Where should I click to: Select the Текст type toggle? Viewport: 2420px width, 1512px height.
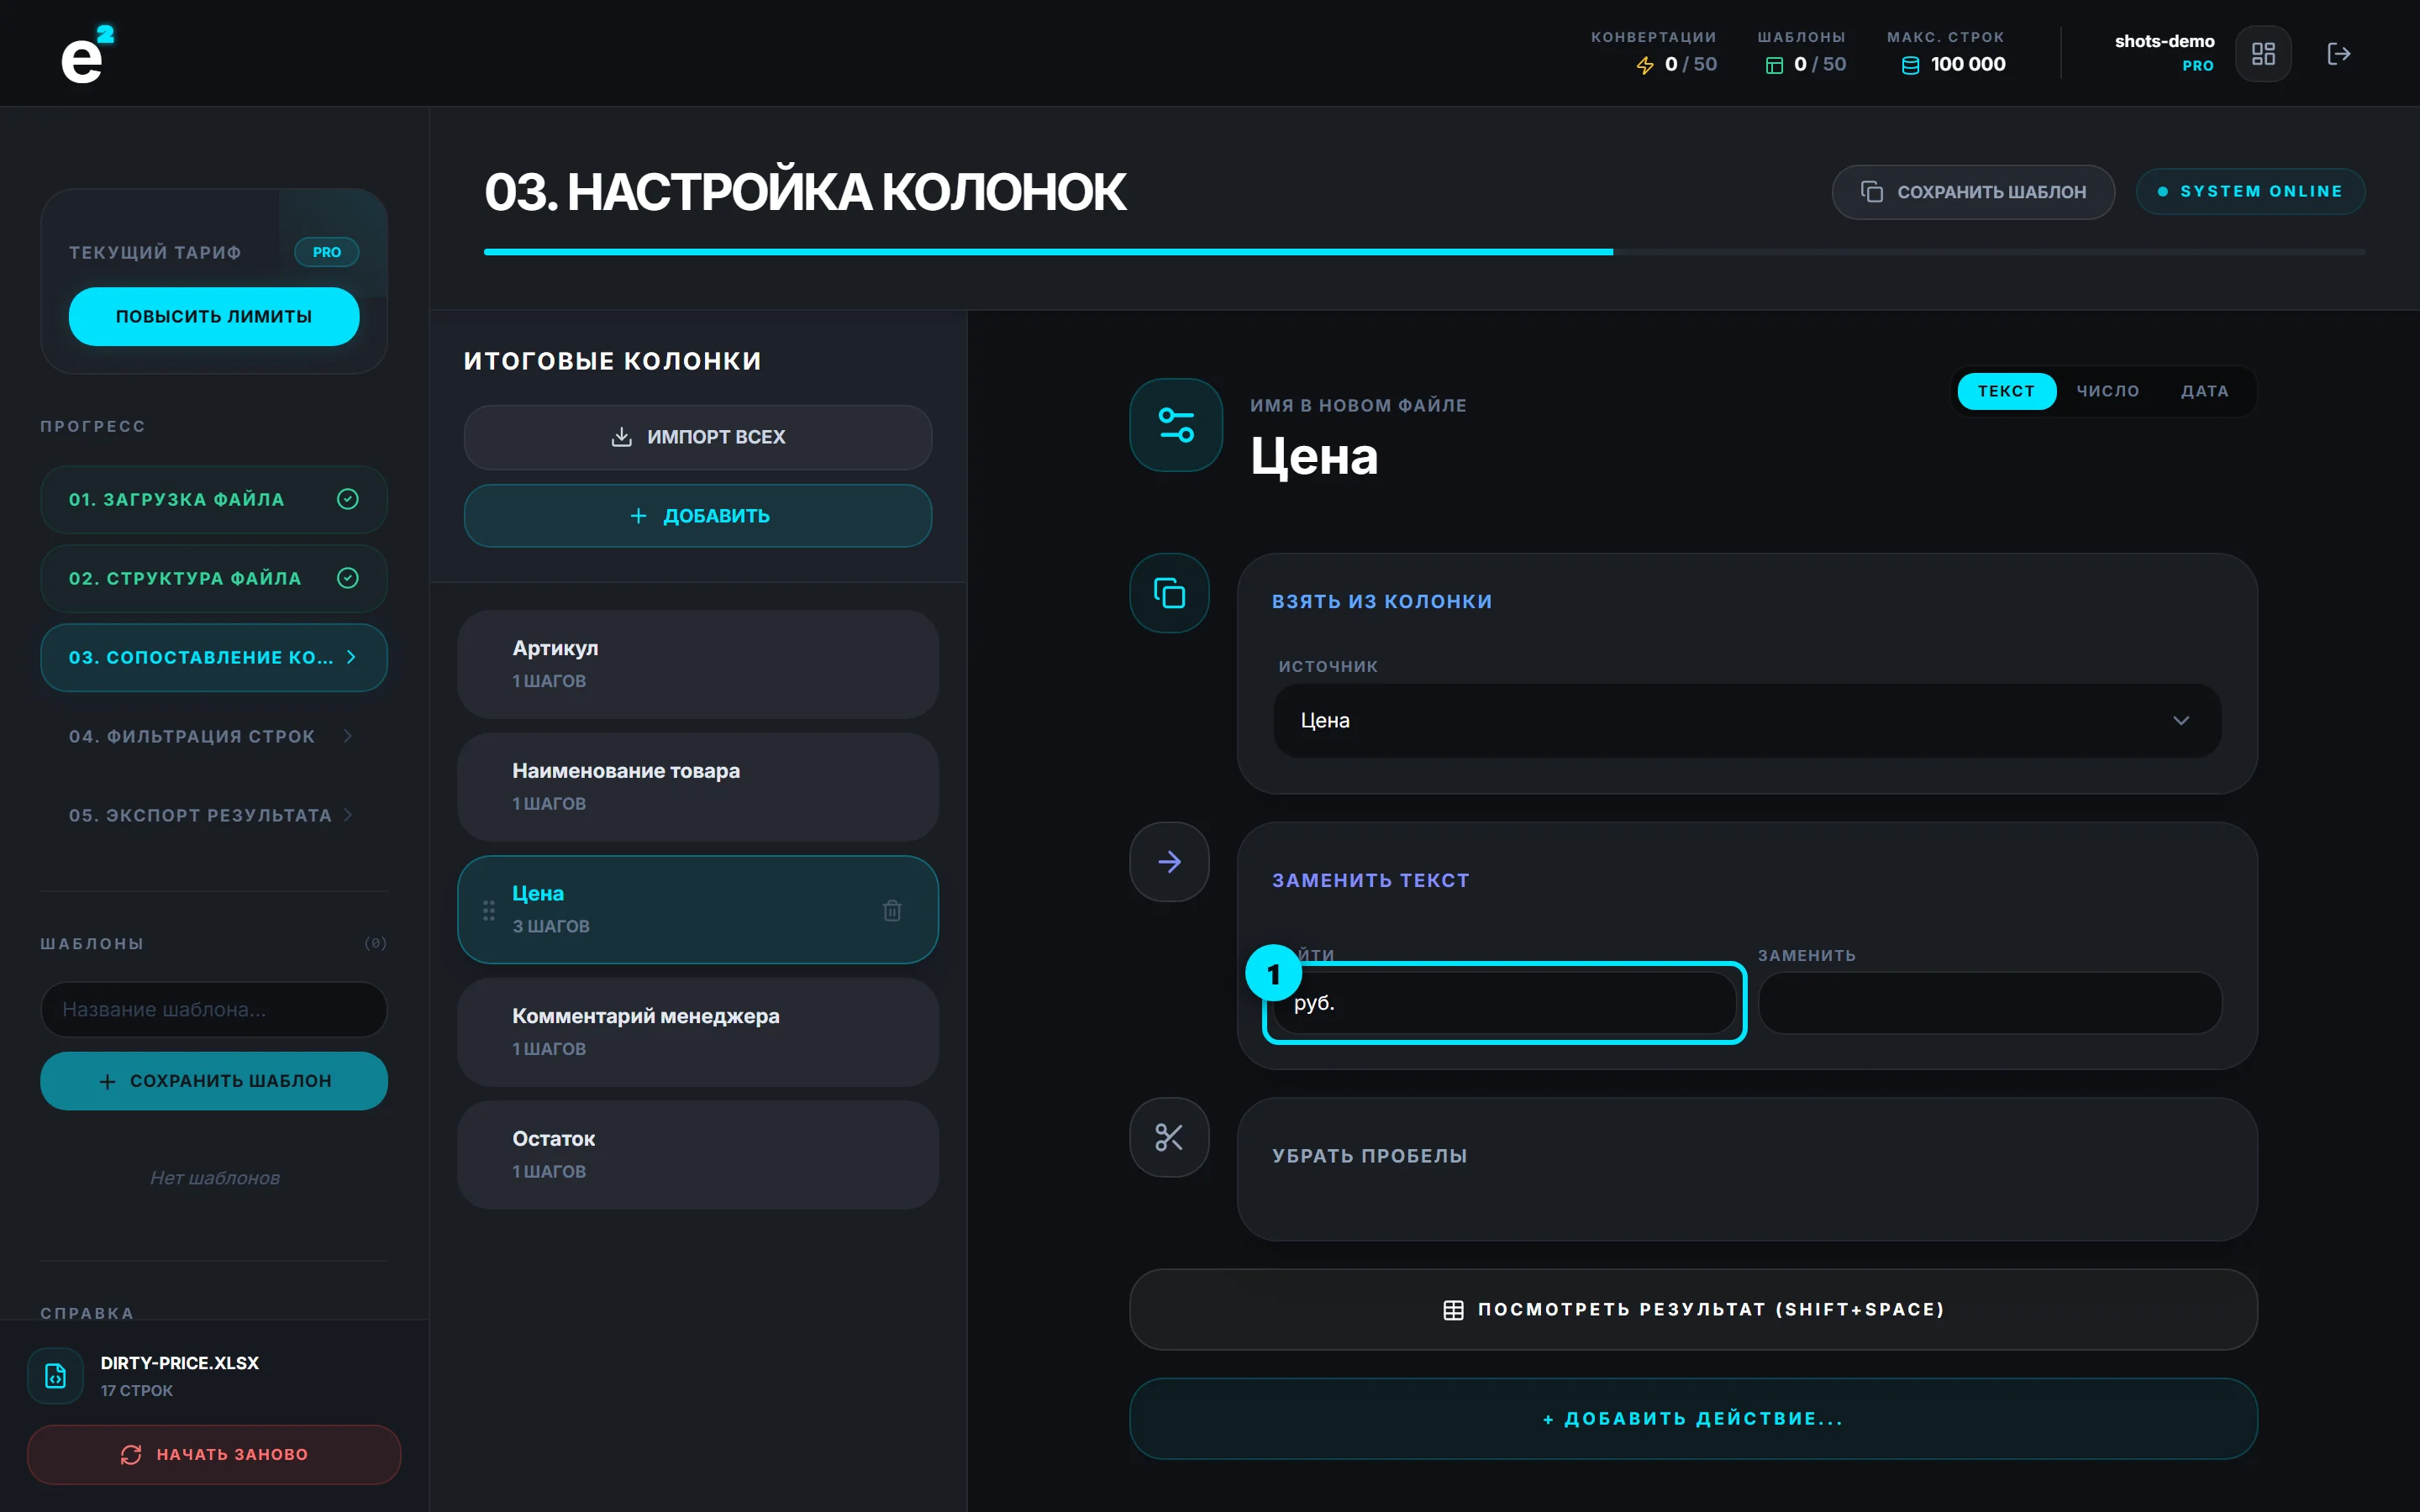coord(2006,391)
